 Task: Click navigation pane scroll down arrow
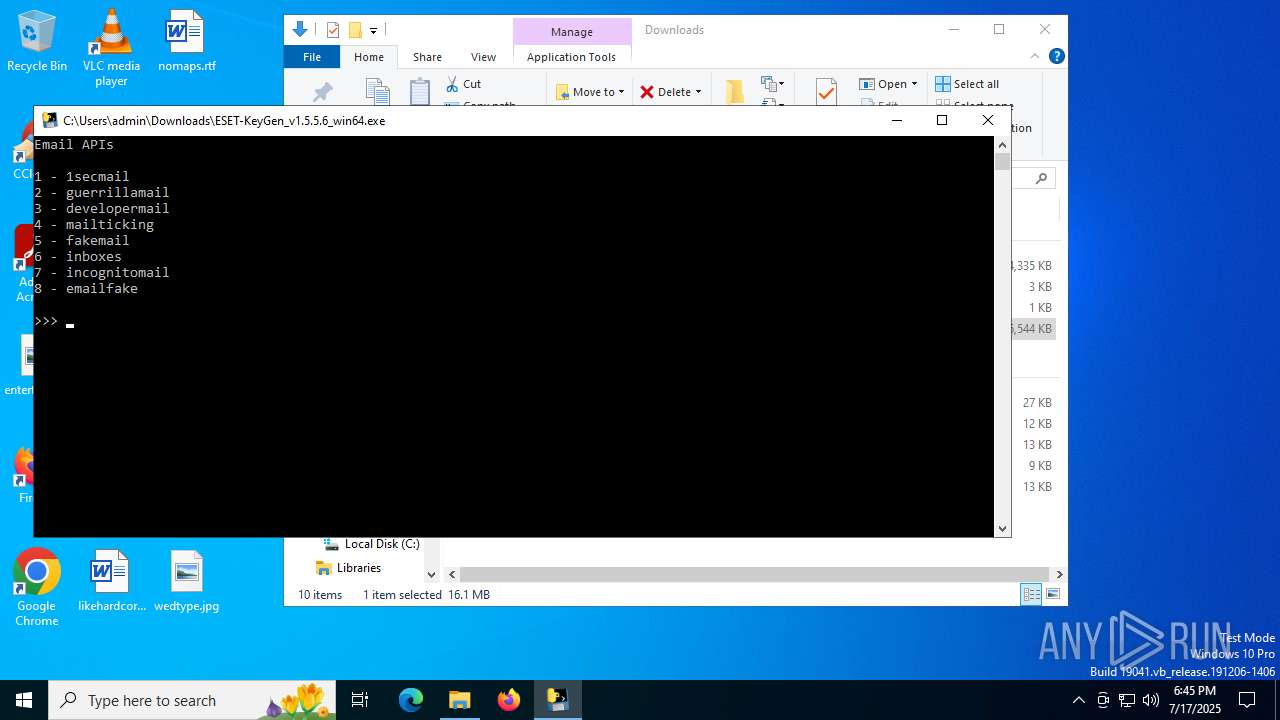[x=432, y=574]
